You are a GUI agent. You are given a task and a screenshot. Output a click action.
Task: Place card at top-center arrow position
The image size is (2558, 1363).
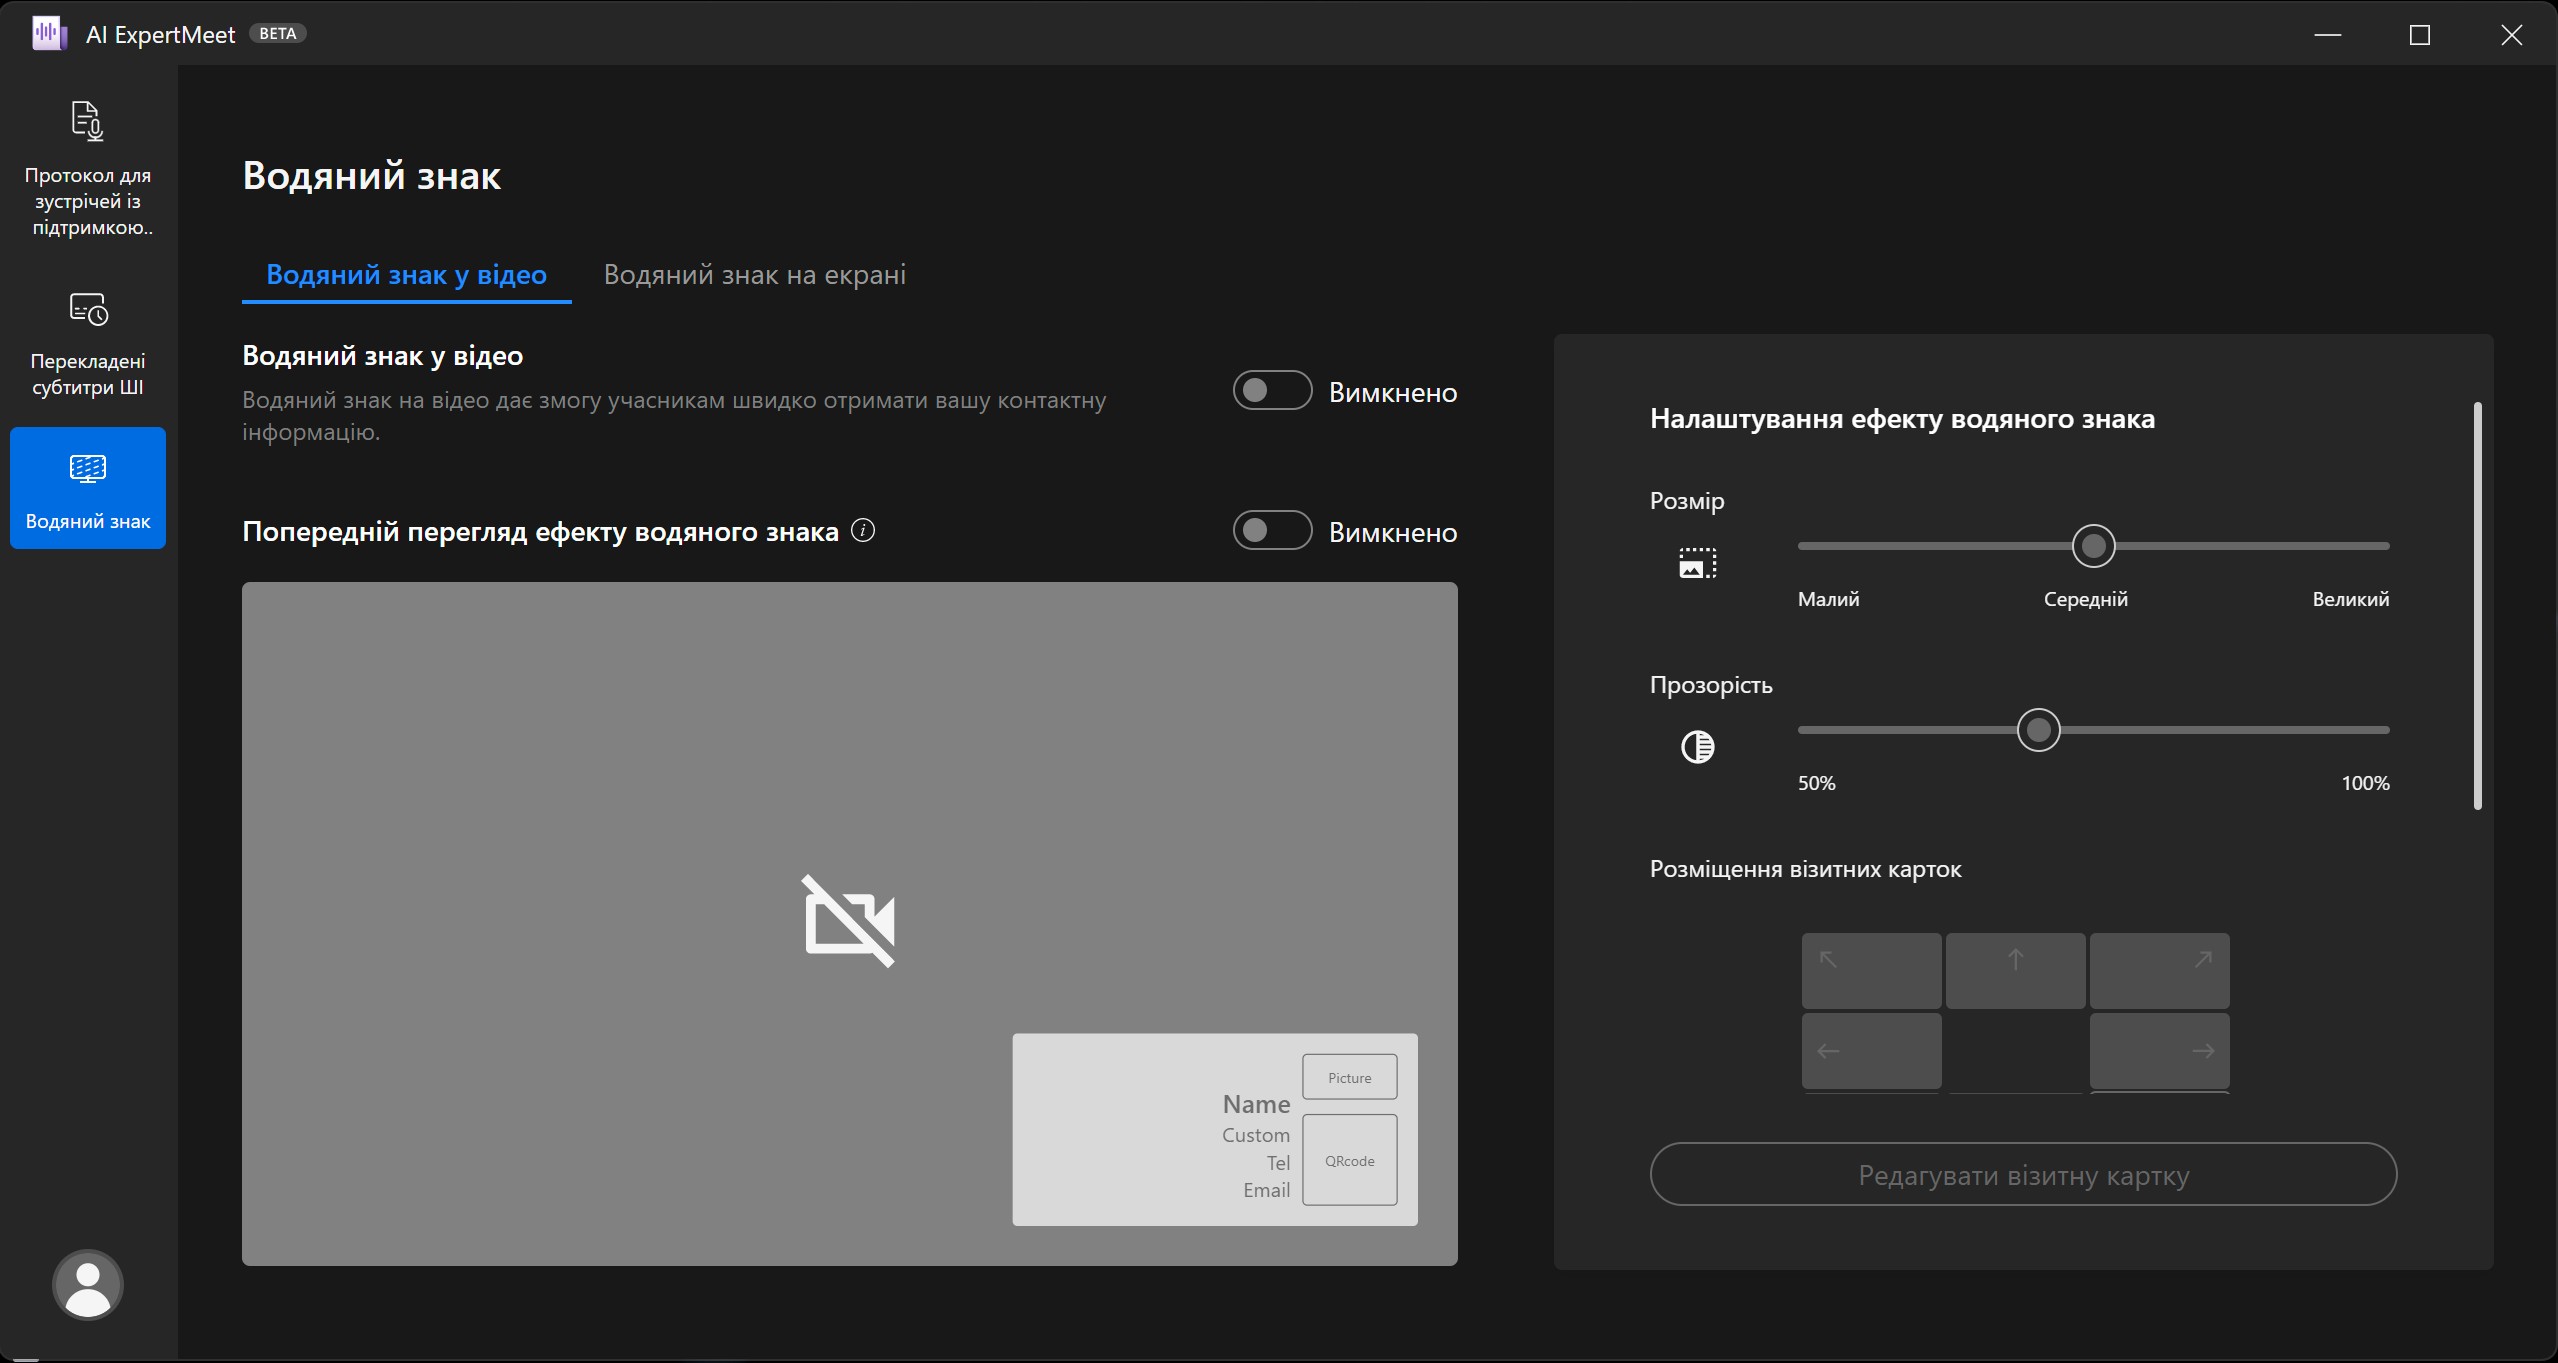(x=2015, y=970)
